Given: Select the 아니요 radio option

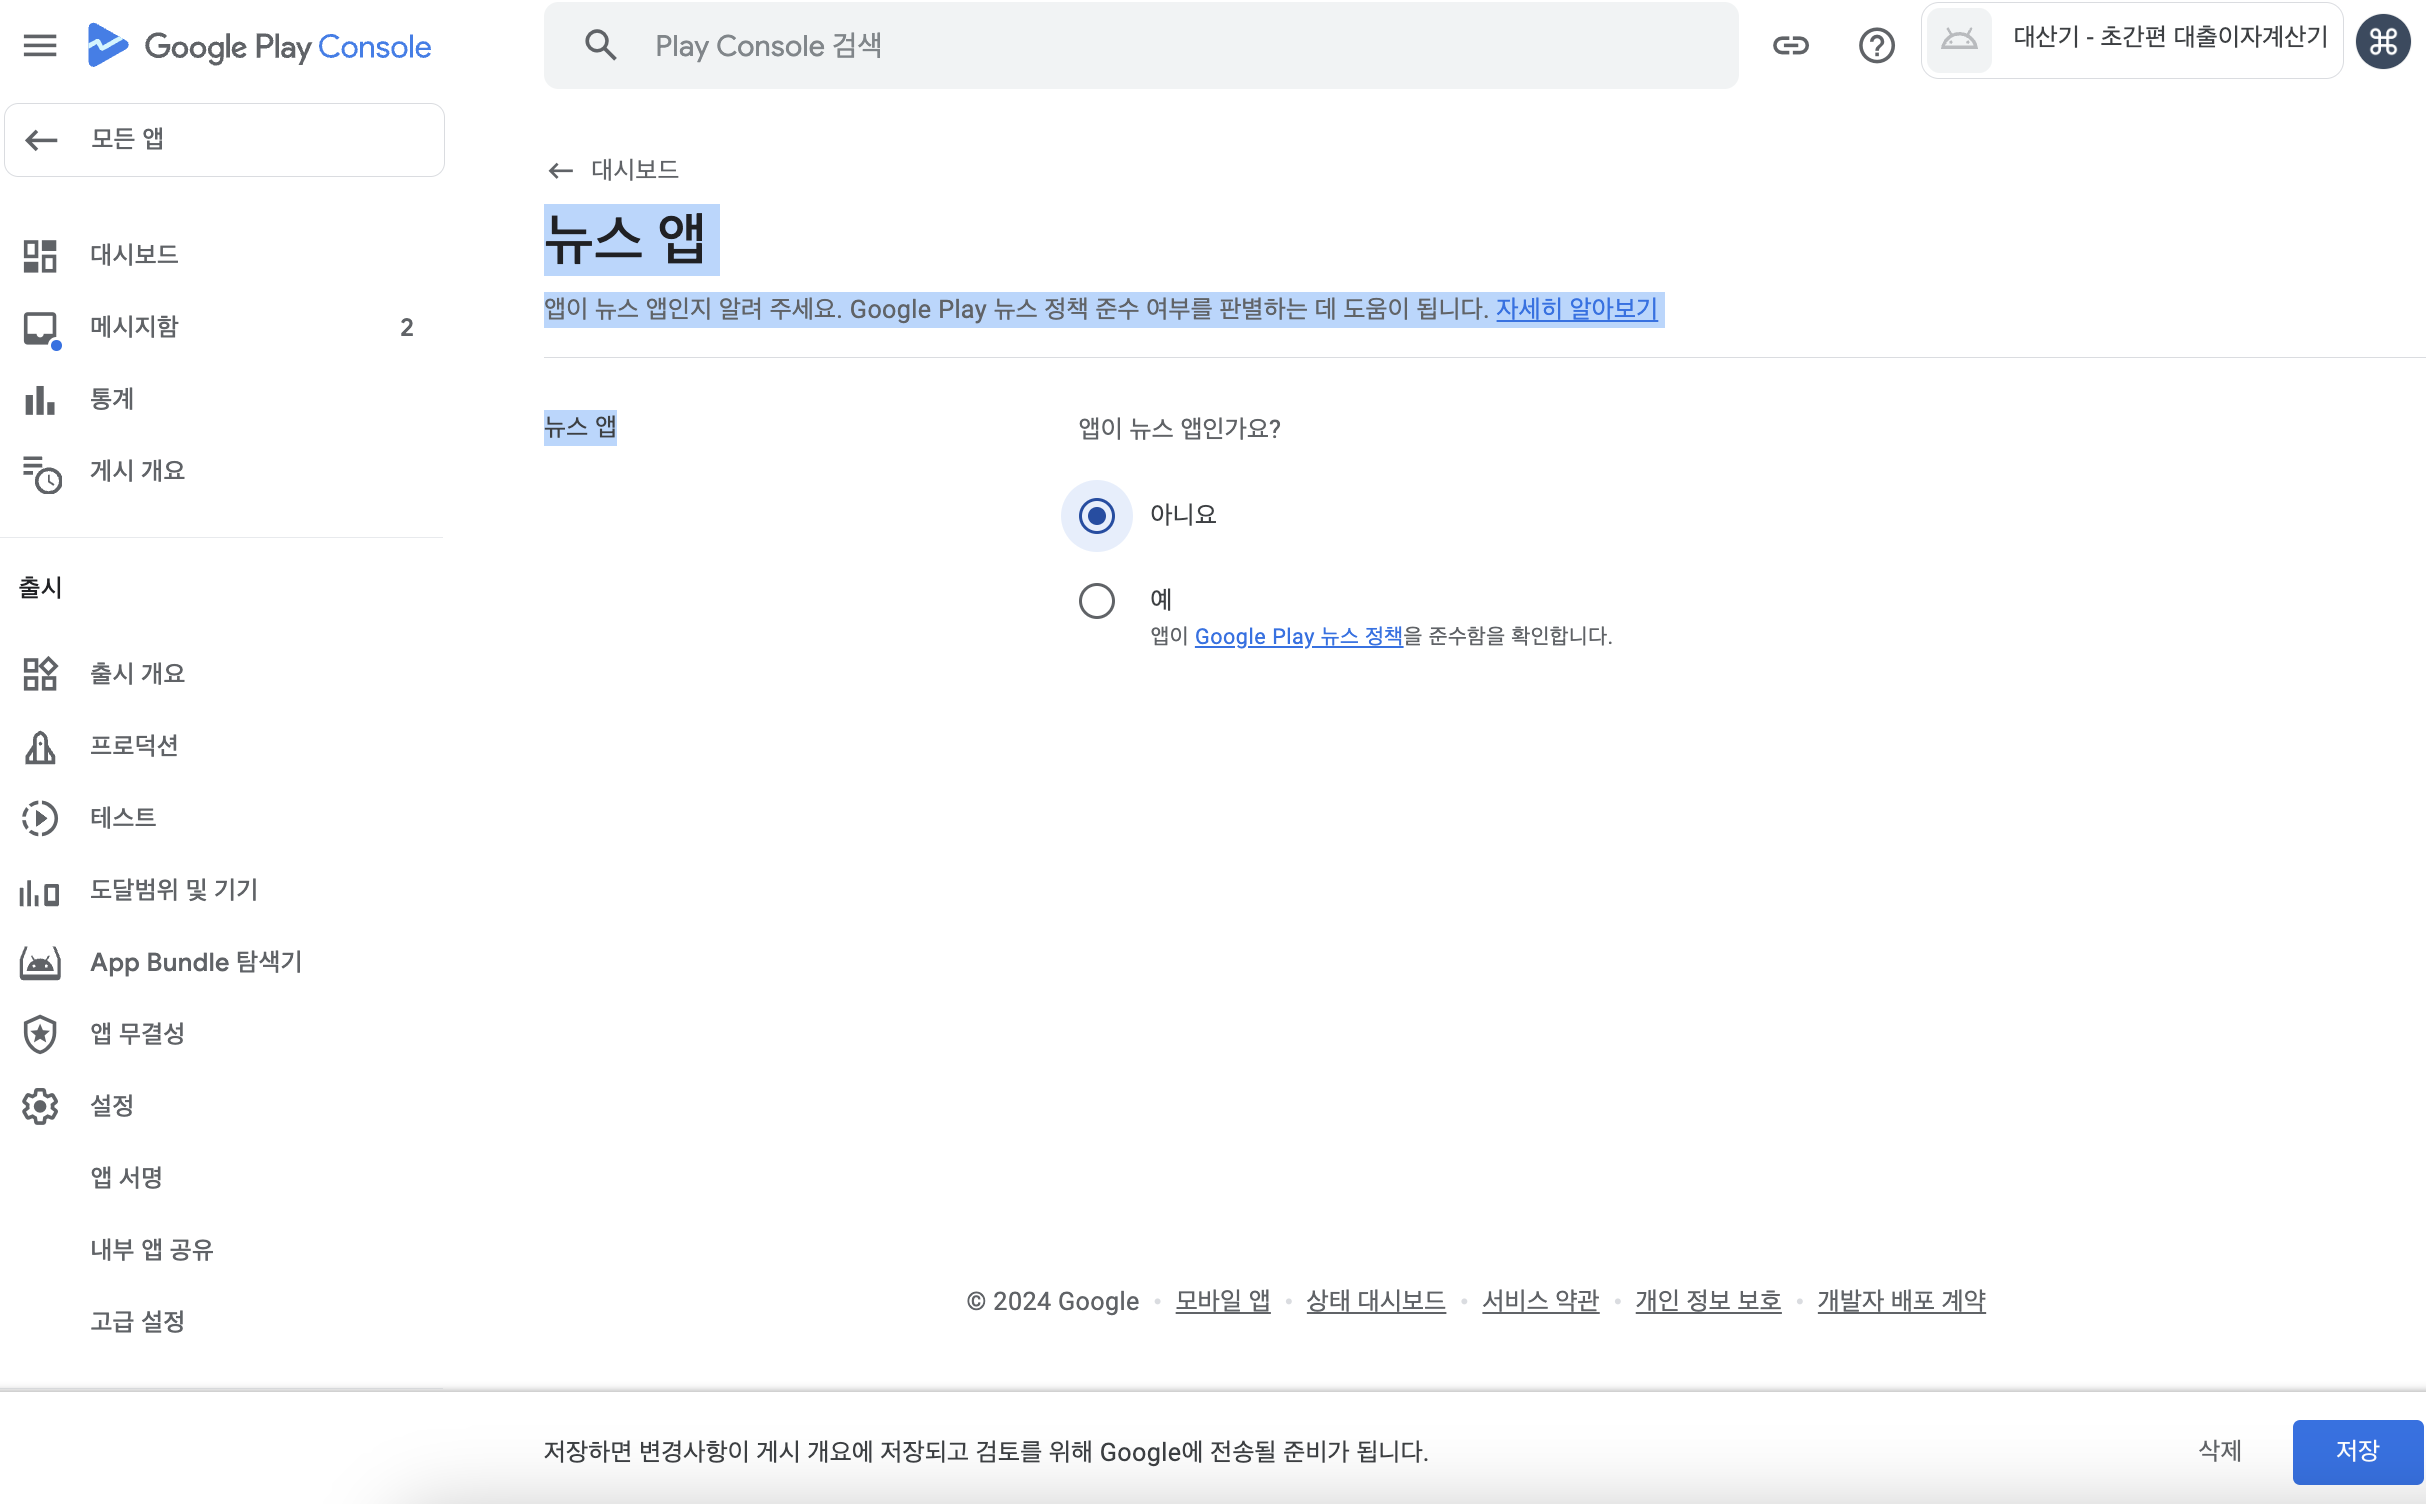Looking at the screenshot, I should [1097, 516].
